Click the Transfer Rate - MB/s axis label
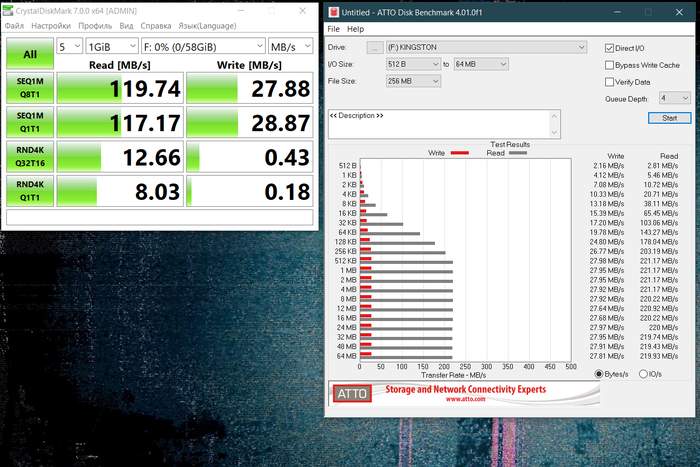Screen dimensions: 700x467 point(453,375)
